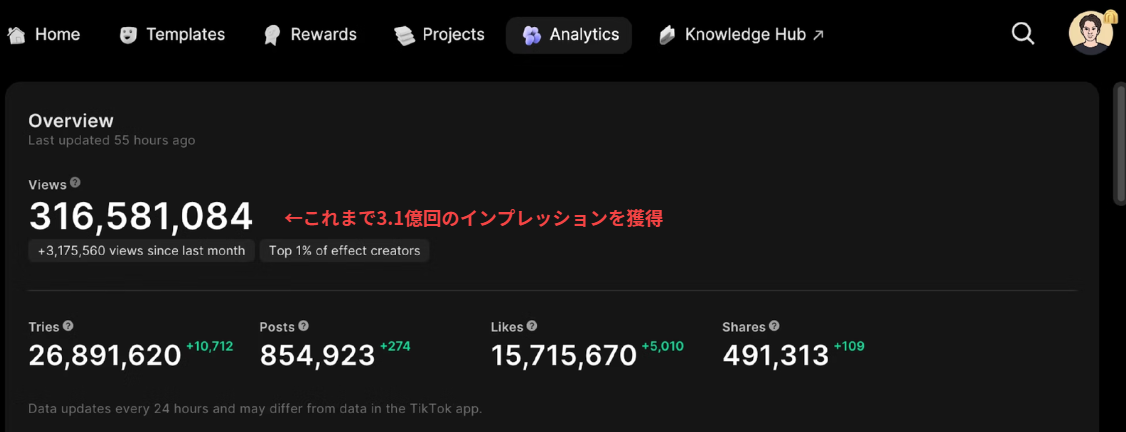
Task: Show the Shares help tooltip icon
Action: click(x=774, y=326)
